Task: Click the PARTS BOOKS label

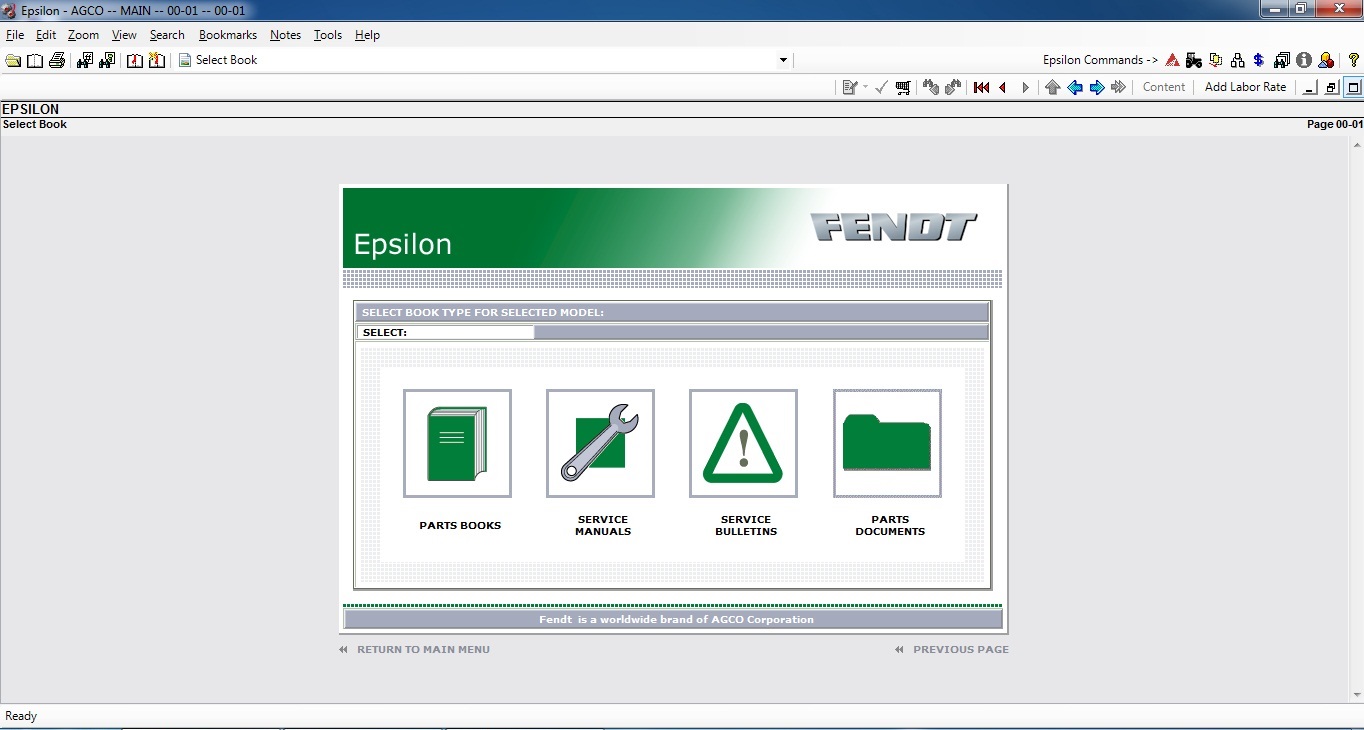Action: coord(460,525)
